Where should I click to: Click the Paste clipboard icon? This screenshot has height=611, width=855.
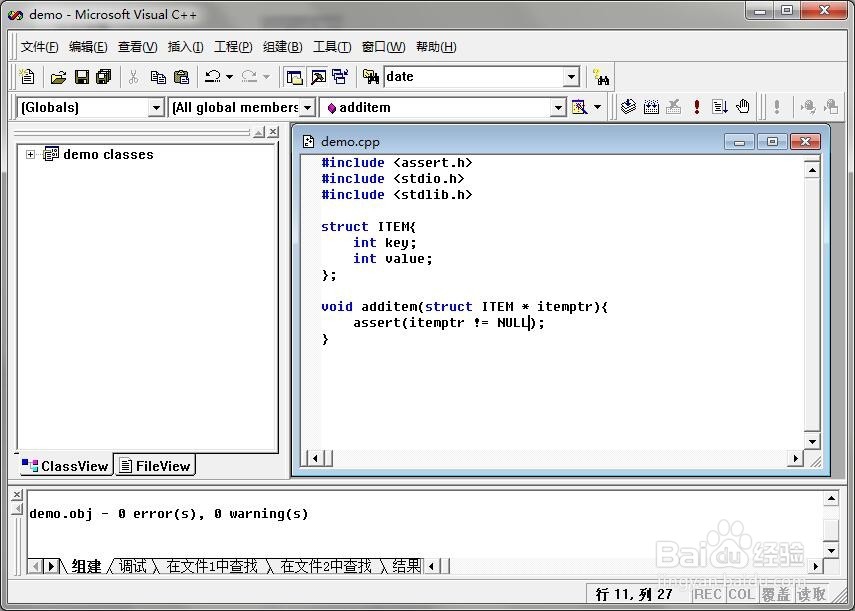pos(181,77)
